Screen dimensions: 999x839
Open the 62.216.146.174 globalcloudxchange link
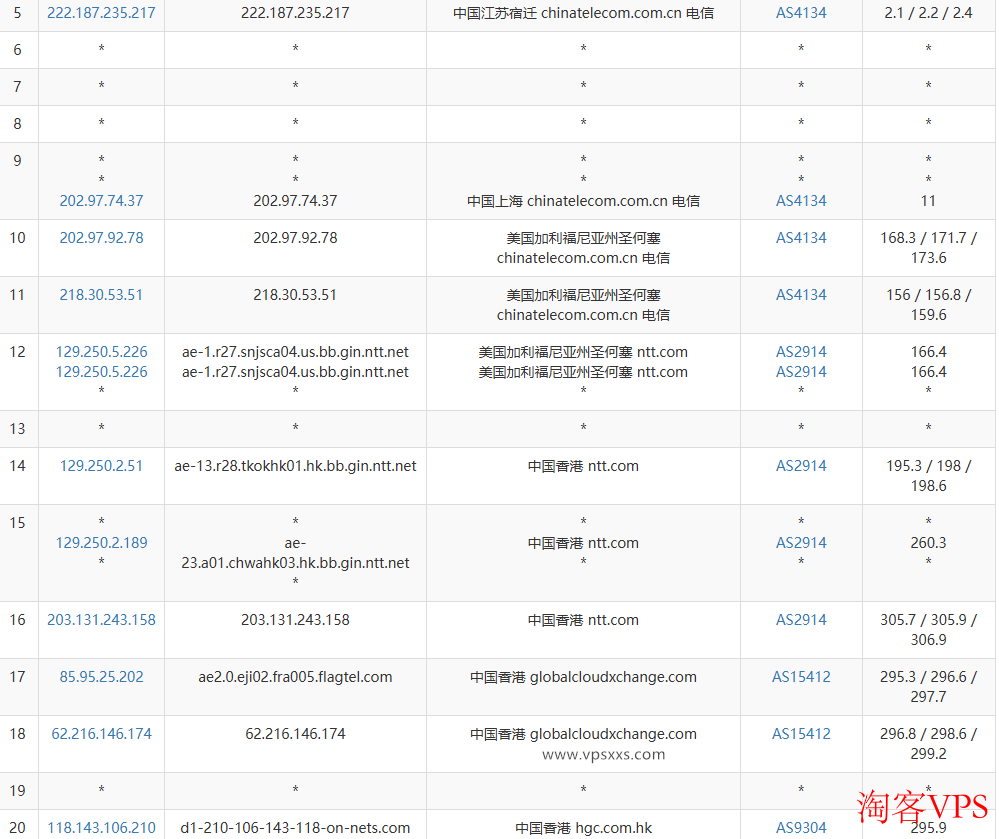(x=100, y=734)
